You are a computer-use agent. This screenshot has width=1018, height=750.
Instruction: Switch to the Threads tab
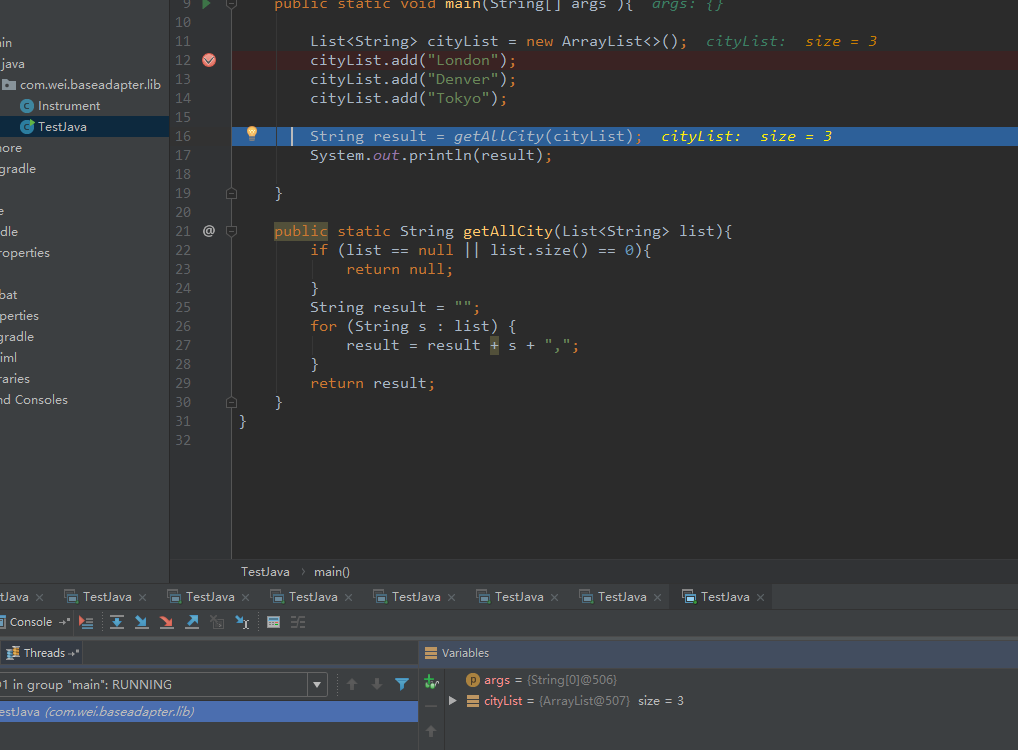42,653
